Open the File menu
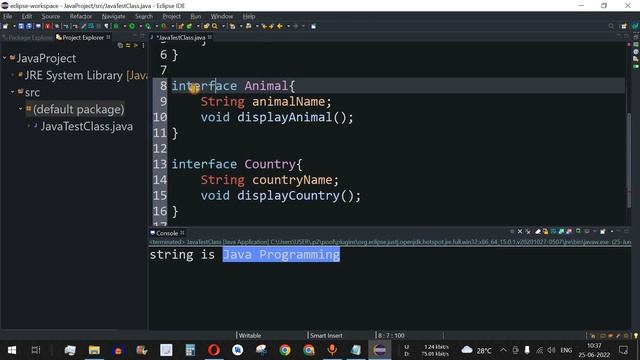 7,16
